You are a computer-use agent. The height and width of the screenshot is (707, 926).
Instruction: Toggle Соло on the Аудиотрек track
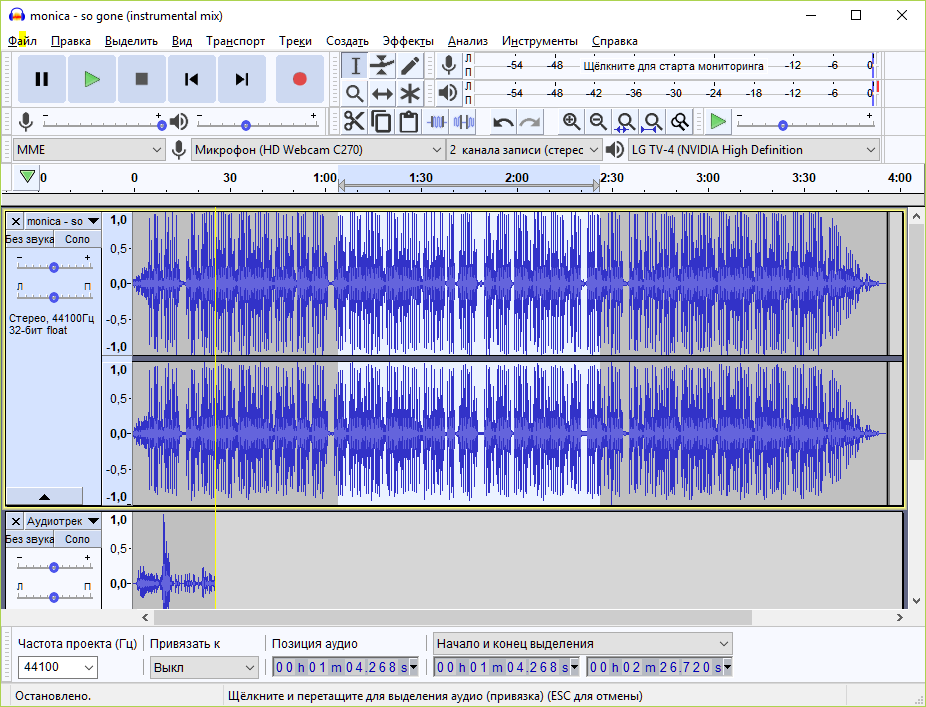coord(77,539)
